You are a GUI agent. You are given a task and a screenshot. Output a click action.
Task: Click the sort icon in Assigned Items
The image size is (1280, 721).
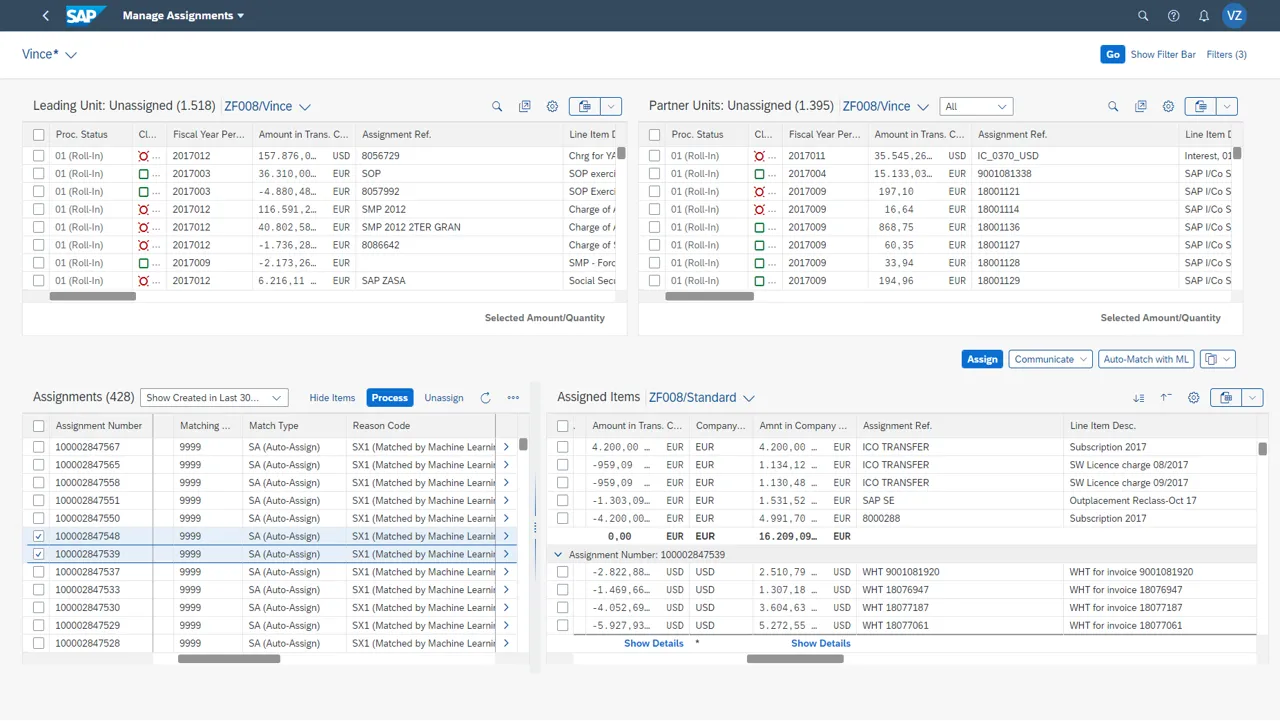(1138, 398)
